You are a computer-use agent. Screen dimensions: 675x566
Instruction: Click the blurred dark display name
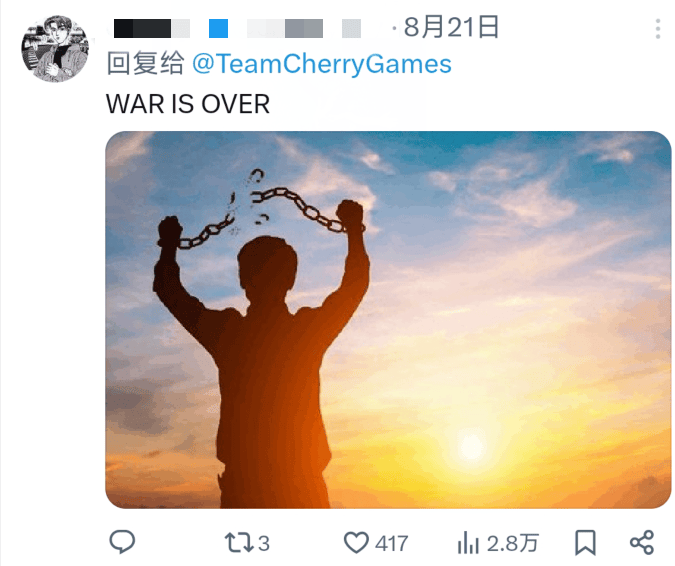[x=152, y=28]
